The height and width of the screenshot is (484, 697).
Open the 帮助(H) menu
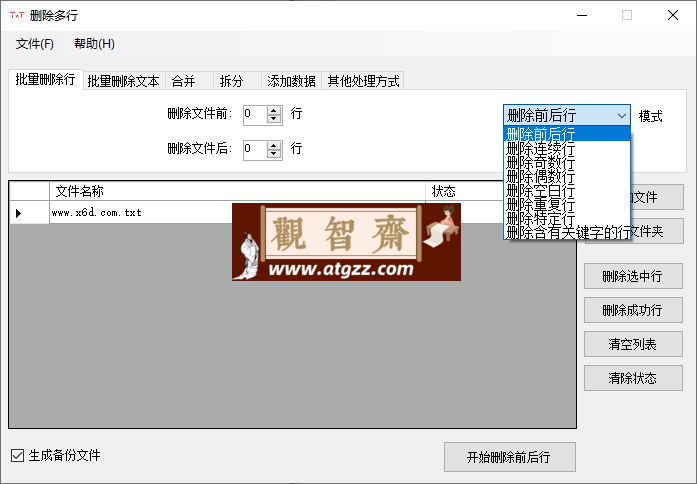(94, 44)
